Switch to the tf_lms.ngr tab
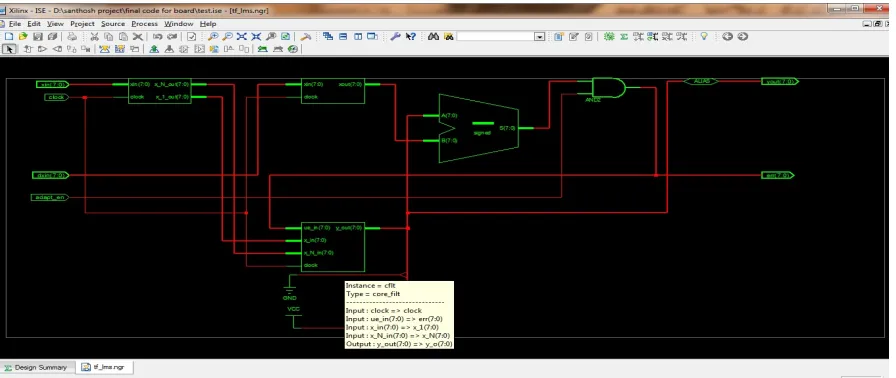Image resolution: width=896 pixels, height=378 pixels. (104, 367)
